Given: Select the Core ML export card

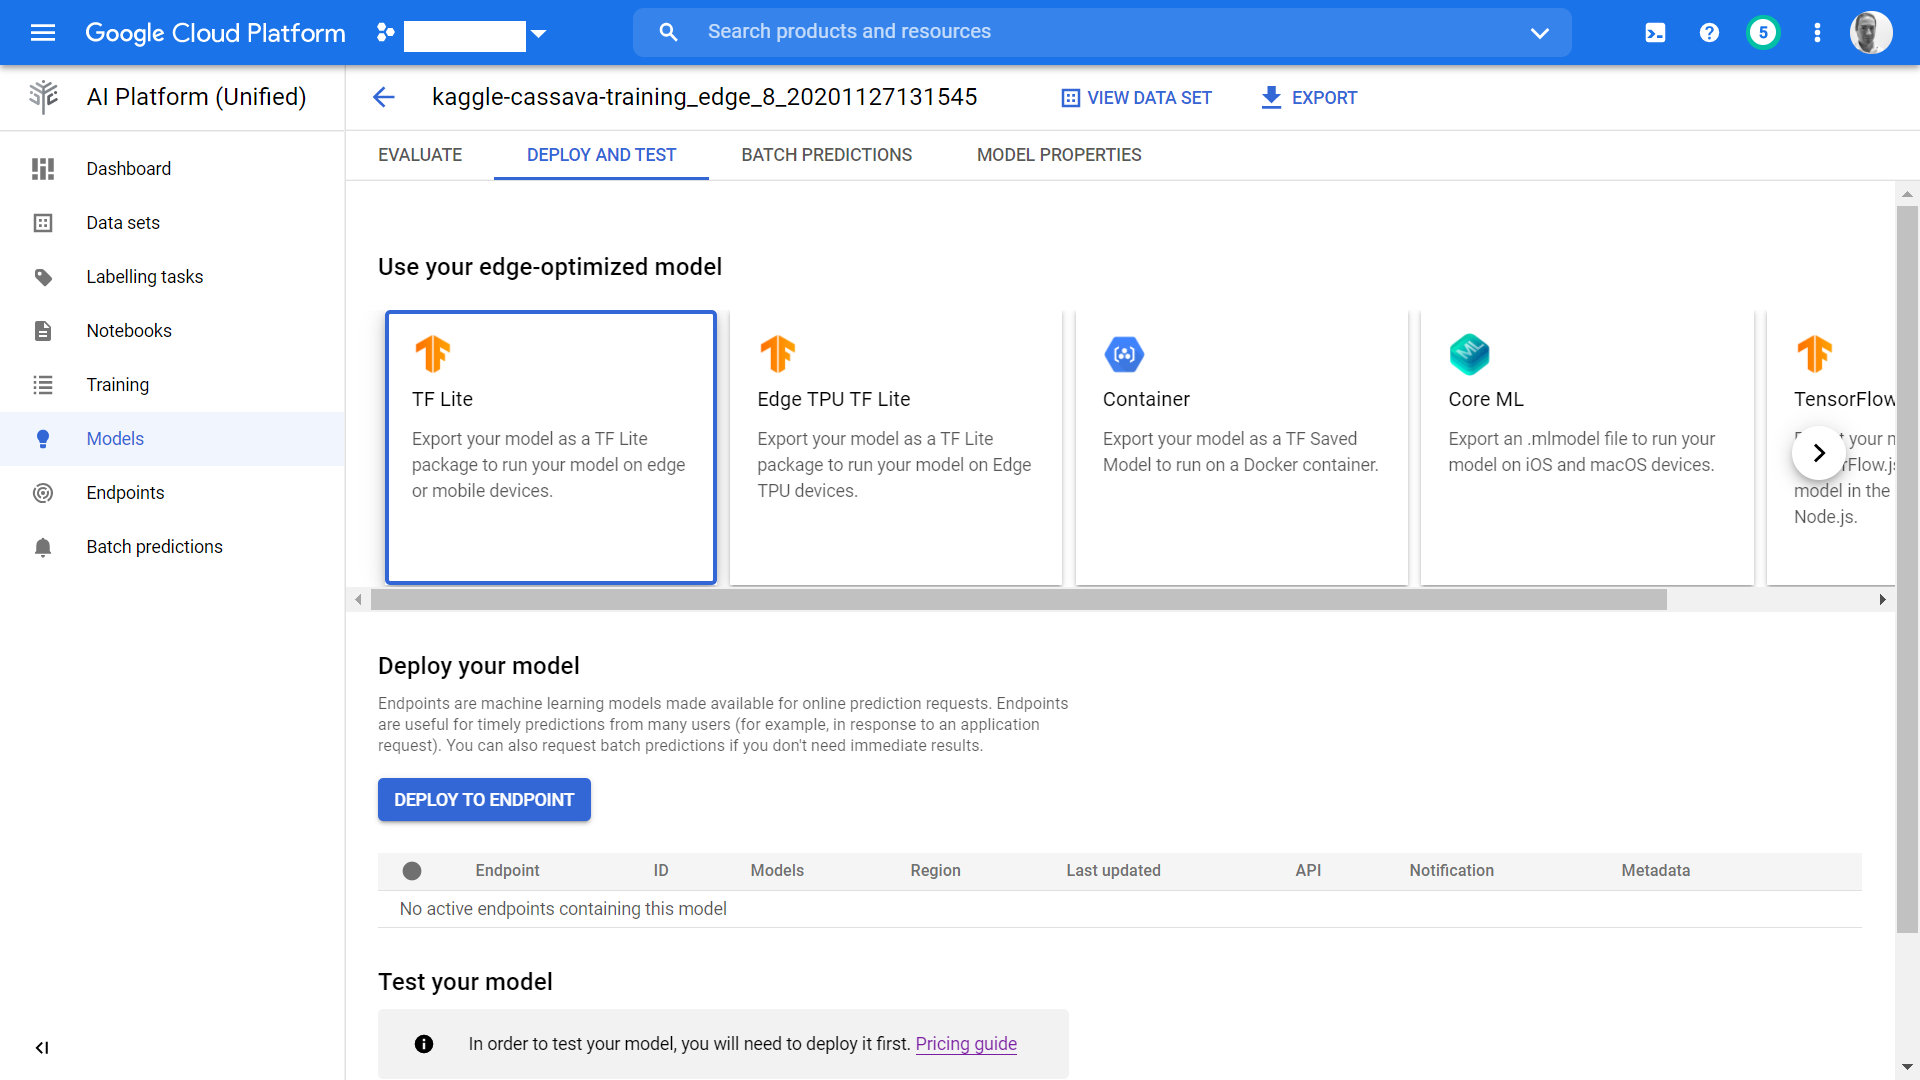Looking at the screenshot, I should [1586, 447].
